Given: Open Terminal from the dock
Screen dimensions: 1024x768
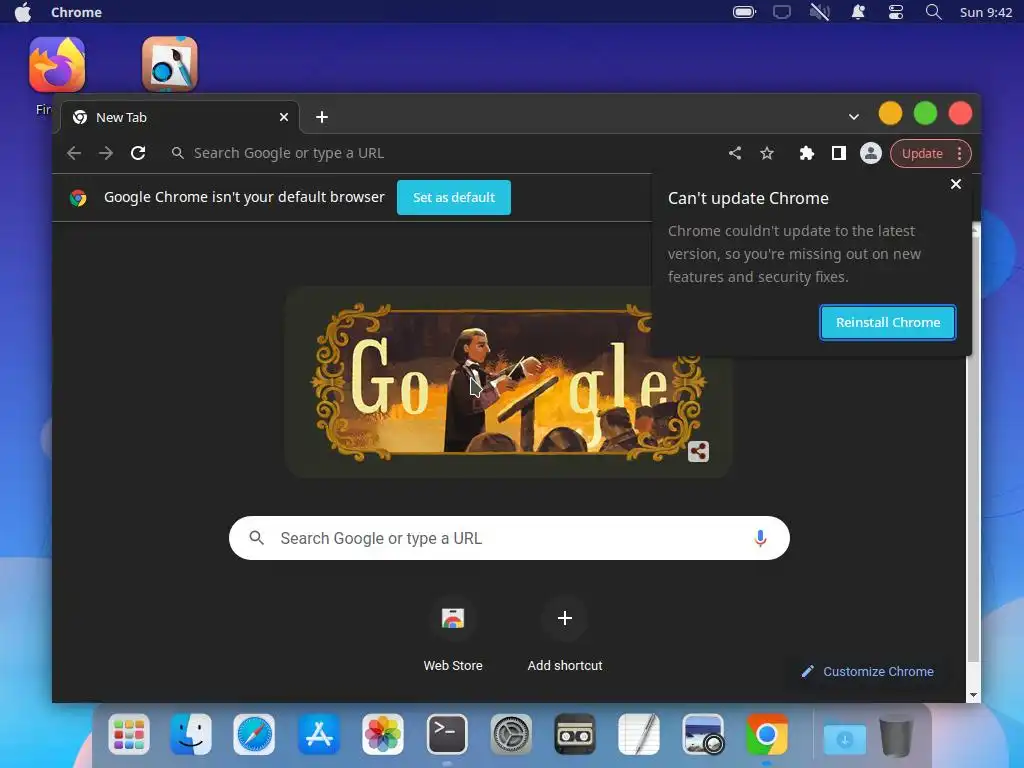Looking at the screenshot, I should [447, 734].
